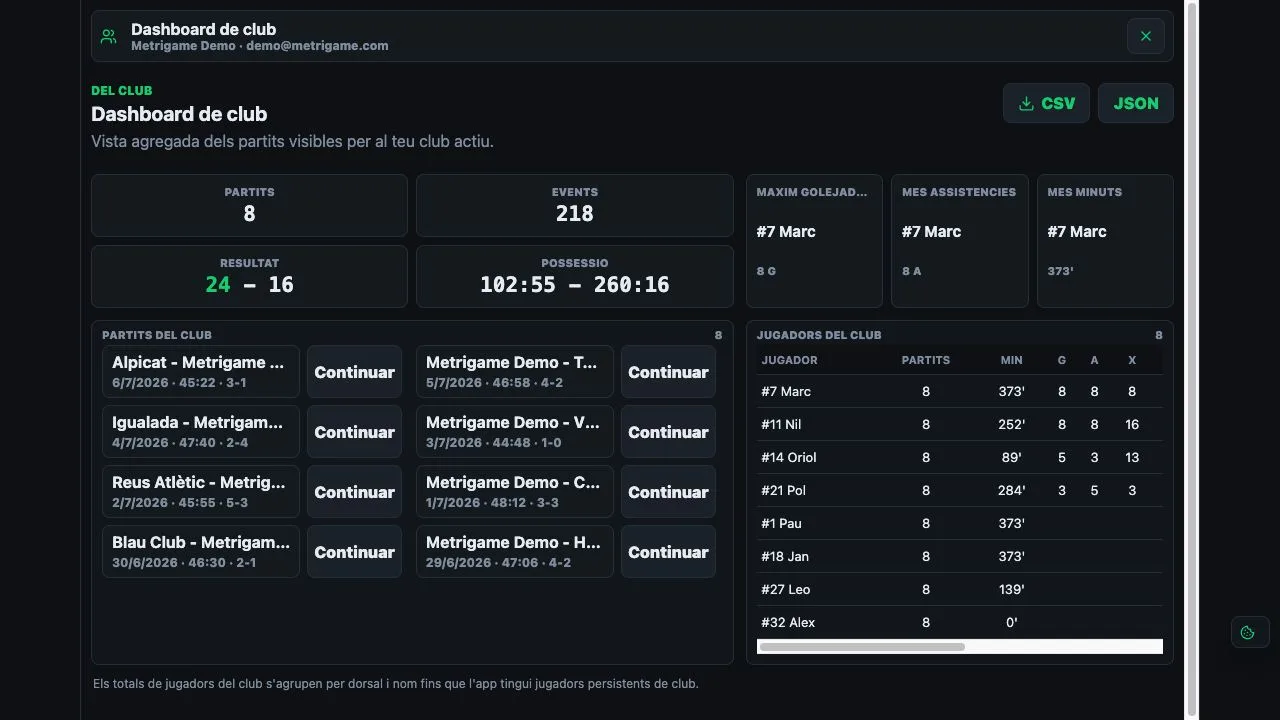Open the Igualada - Metrigame match card
The image size is (1280, 720).
click(x=201, y=432)
